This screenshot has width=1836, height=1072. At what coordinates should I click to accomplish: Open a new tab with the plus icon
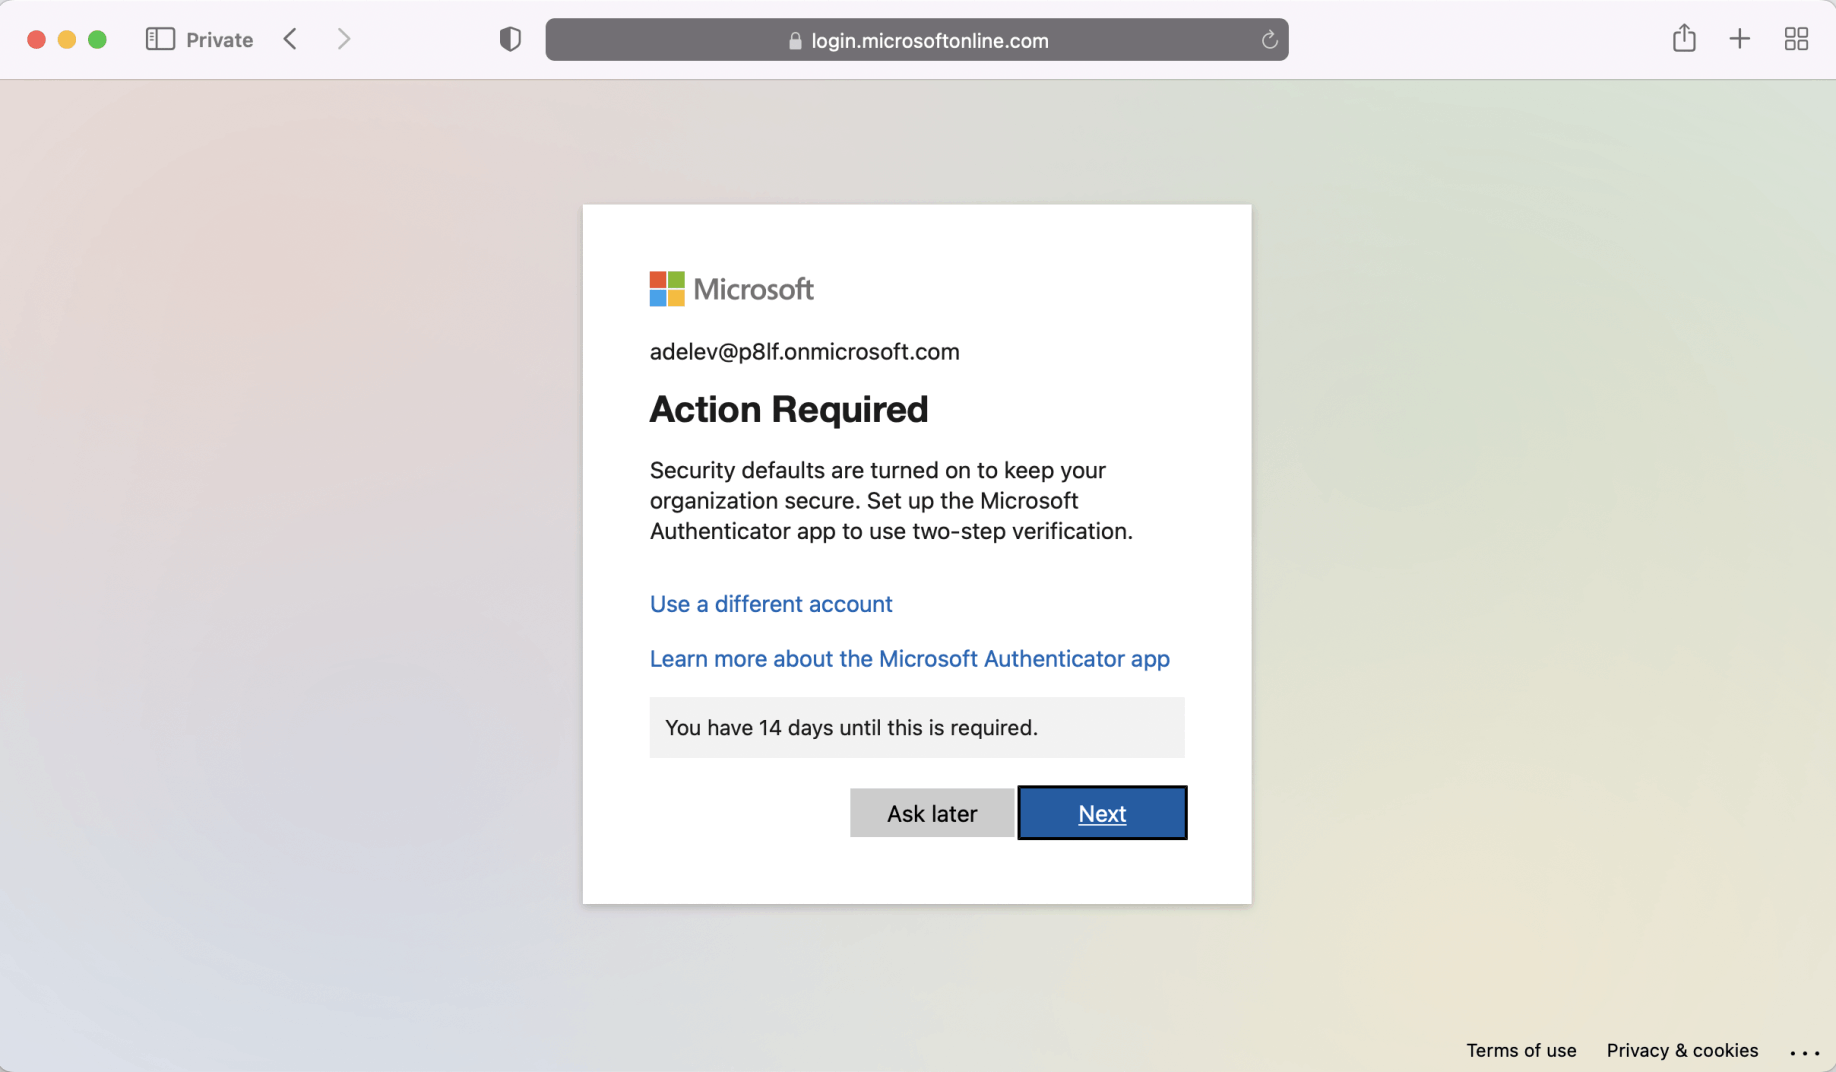(x=1740, y=38)
